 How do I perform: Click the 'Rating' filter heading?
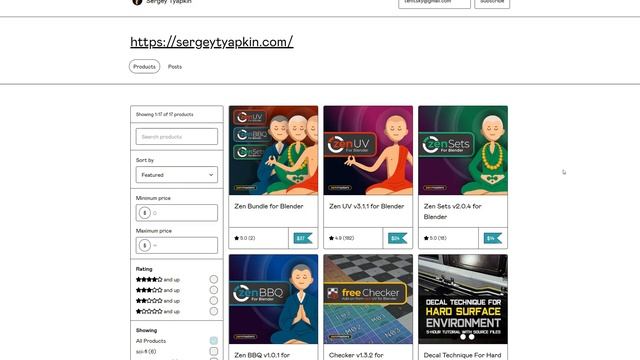[144, 269]
